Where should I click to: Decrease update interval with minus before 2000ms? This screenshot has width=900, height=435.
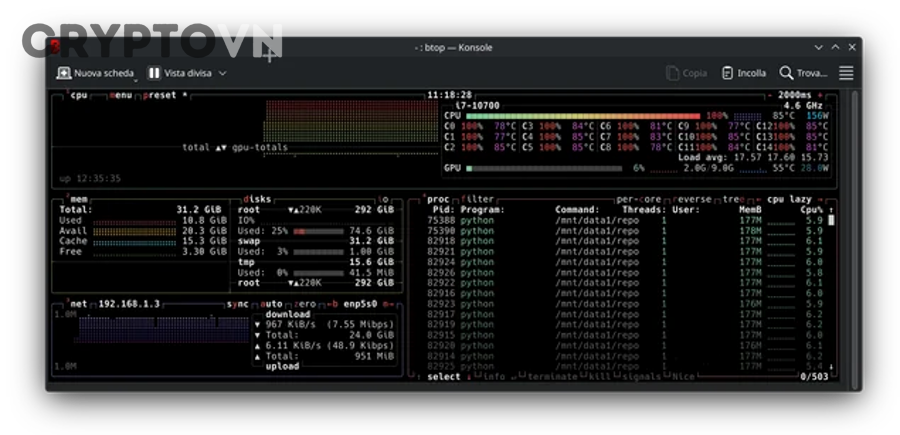click(x=770, y=95)
